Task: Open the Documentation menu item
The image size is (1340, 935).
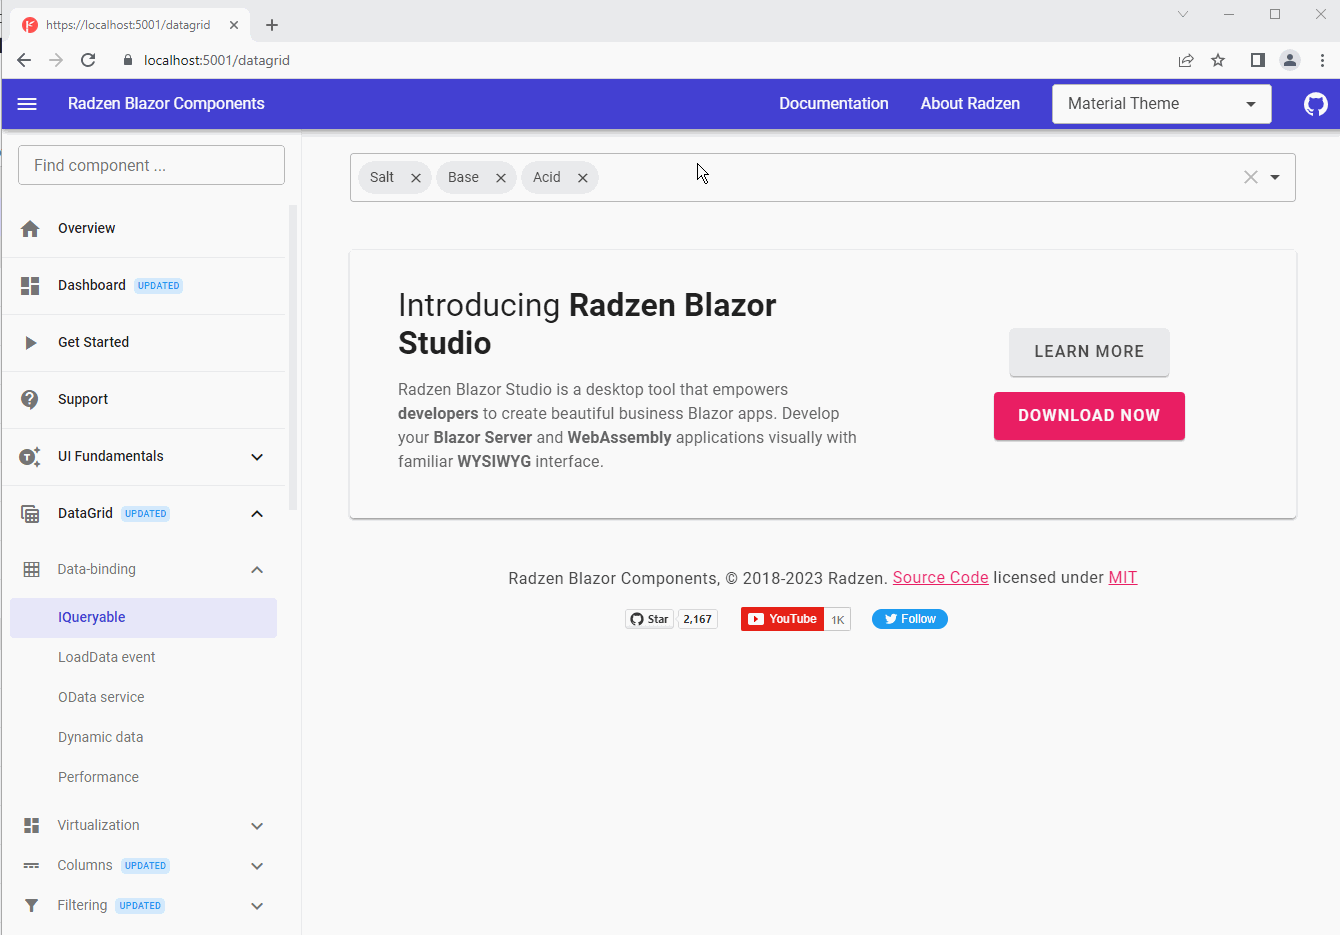Action: pyautogui.click(x=833, y=104)
